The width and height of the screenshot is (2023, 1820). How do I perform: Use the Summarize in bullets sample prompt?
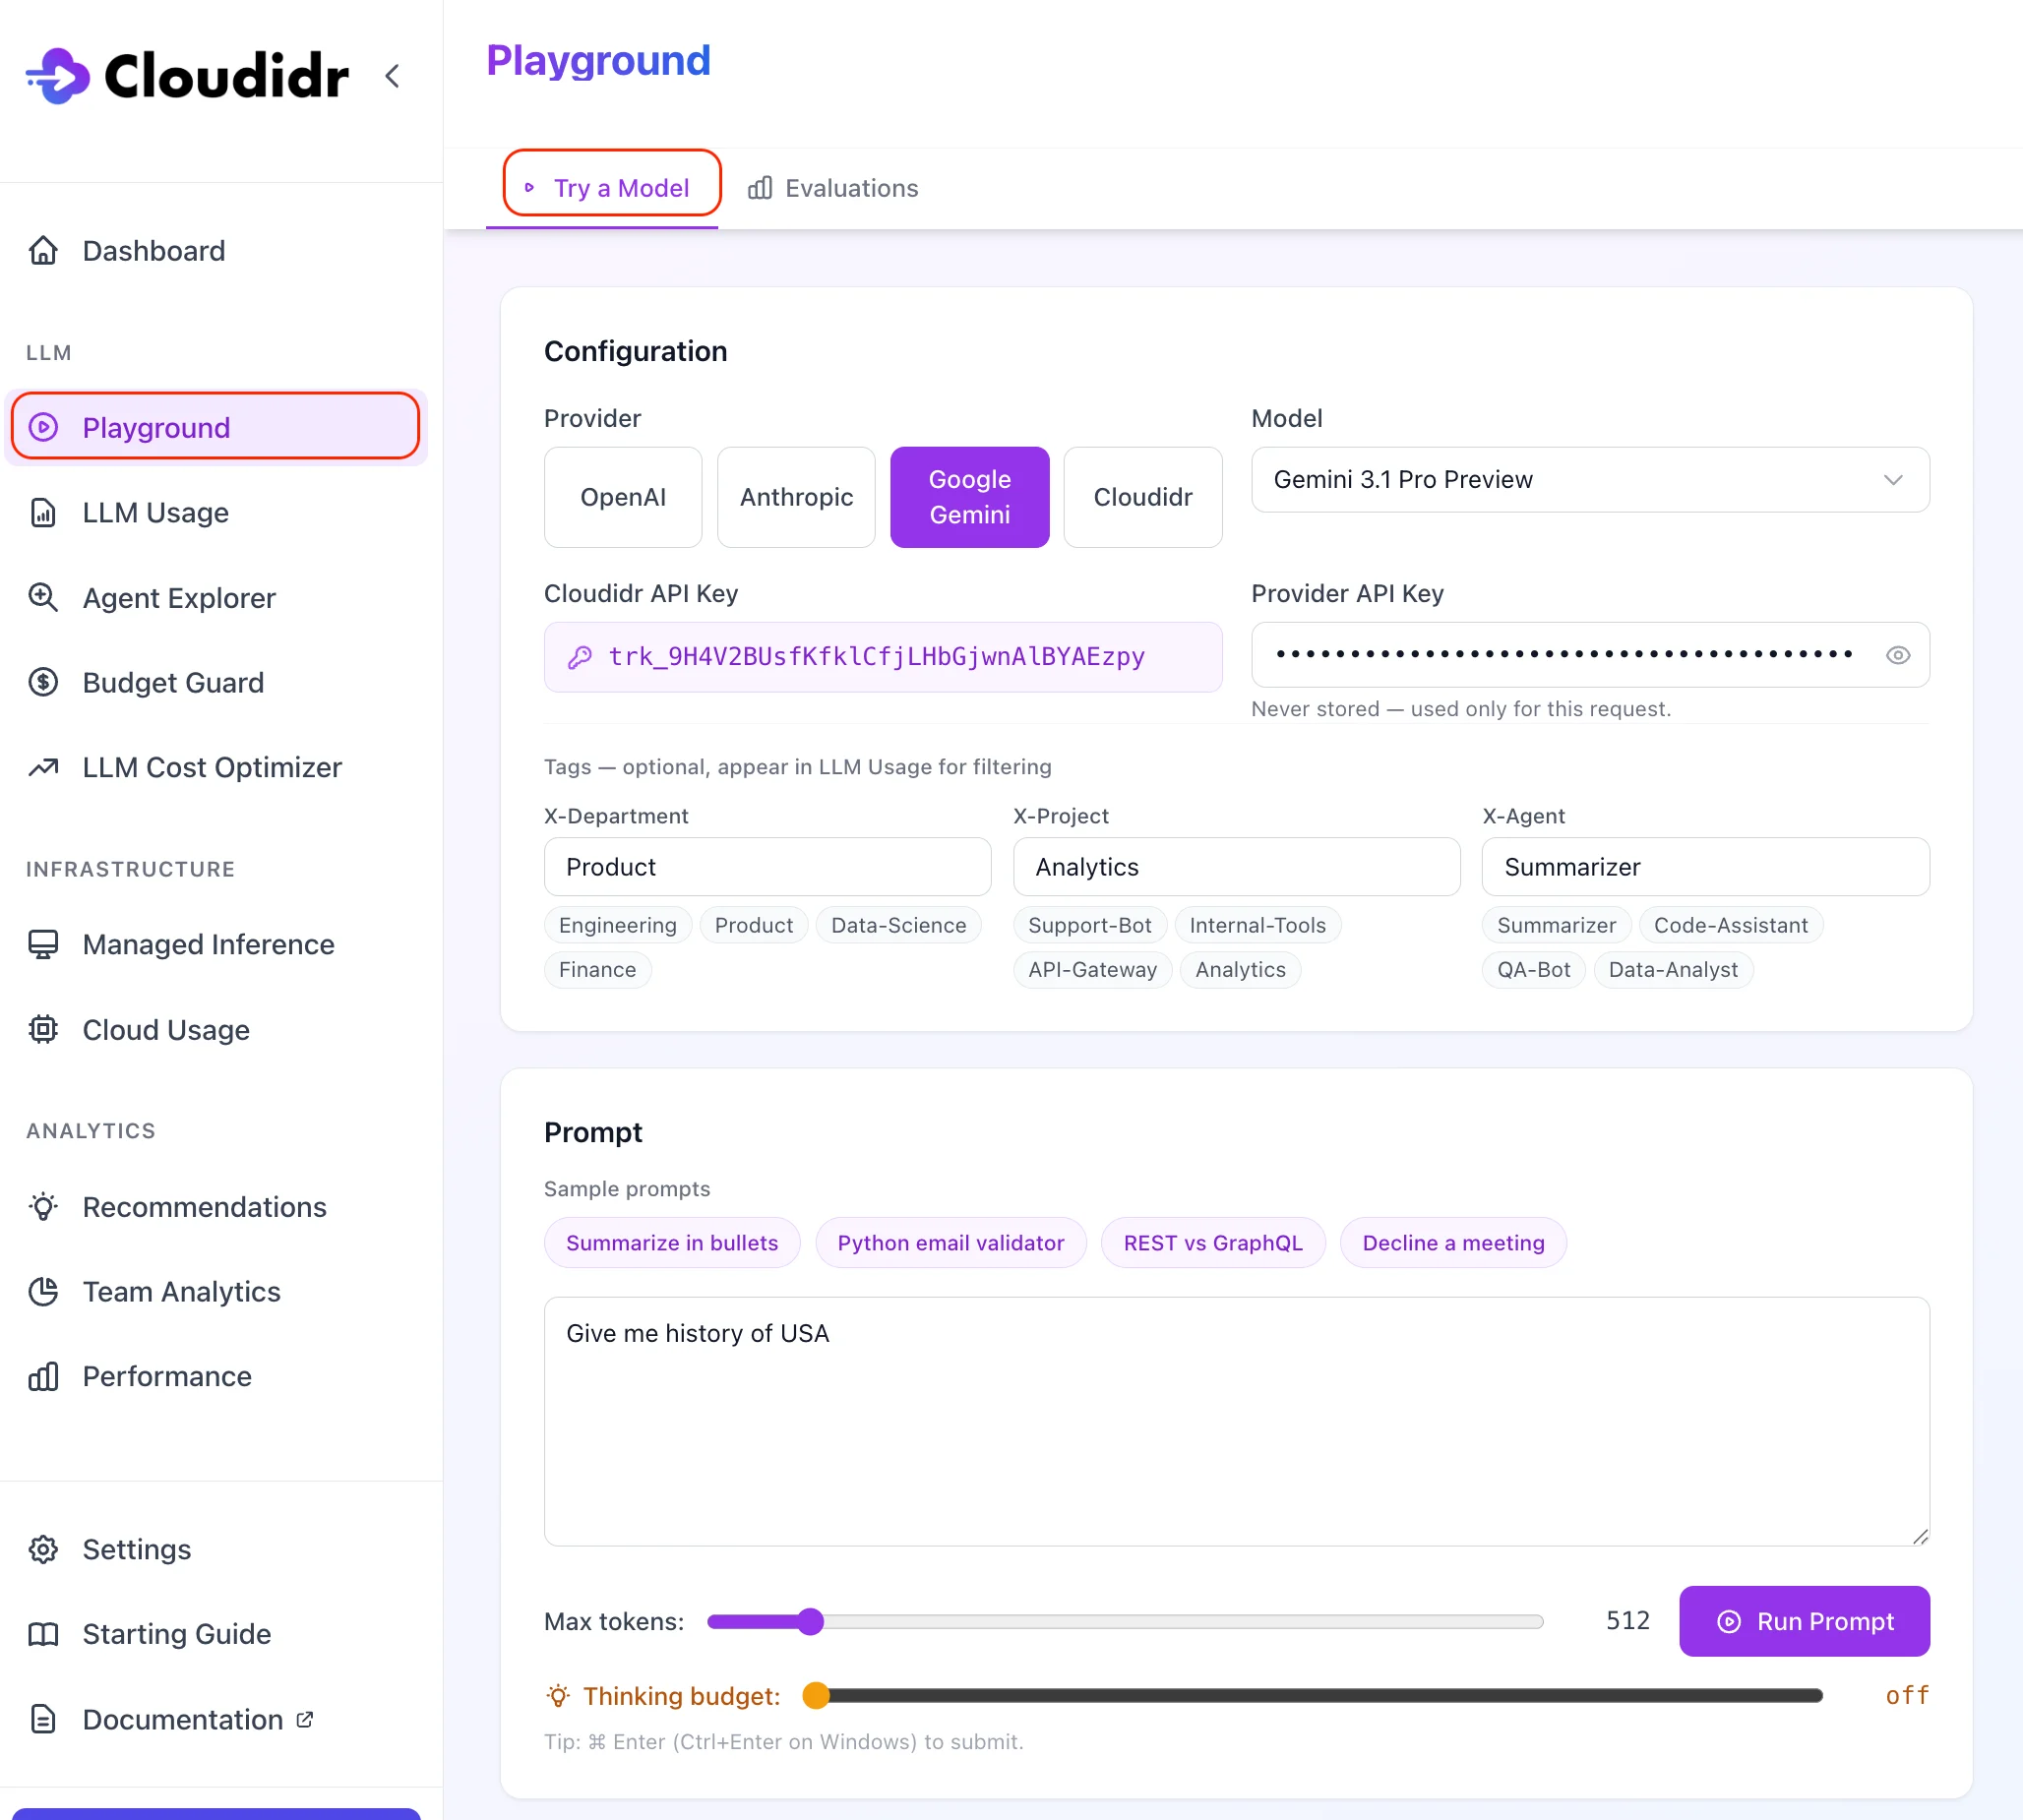tap(672, 1243)
